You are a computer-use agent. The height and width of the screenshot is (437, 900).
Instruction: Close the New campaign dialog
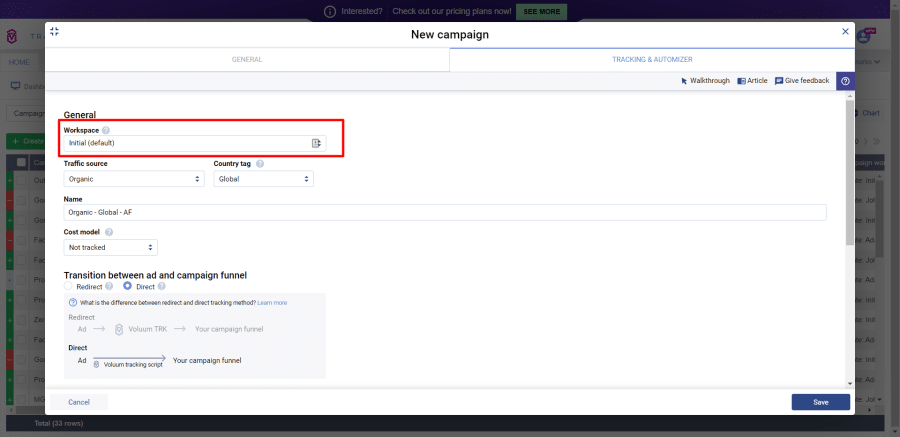[845, 32]
